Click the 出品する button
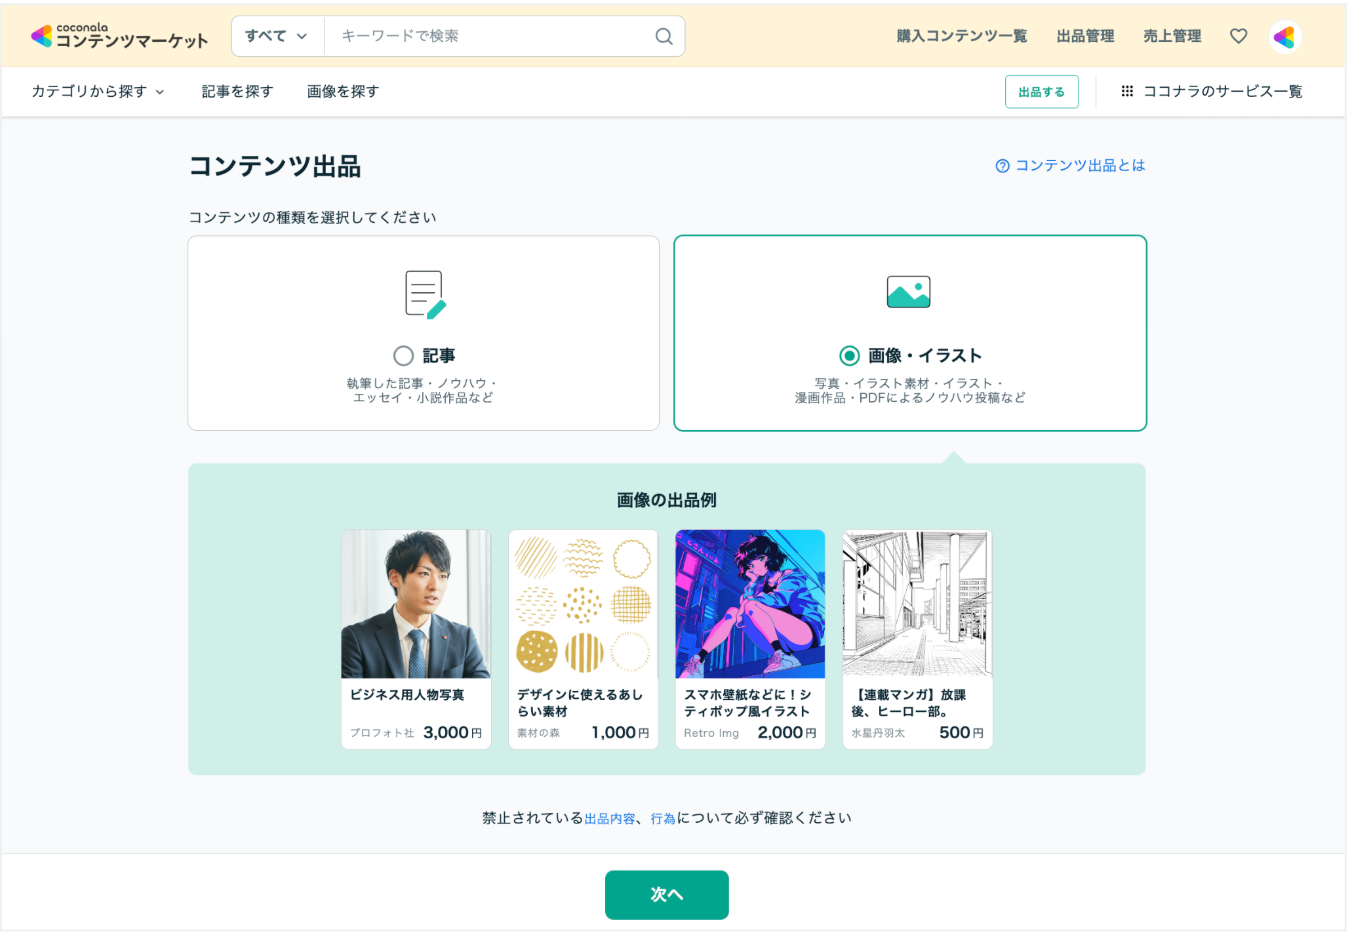The width and height of the screenshot is (1348, 936). pyautogui.click(x=1041, y=91)
